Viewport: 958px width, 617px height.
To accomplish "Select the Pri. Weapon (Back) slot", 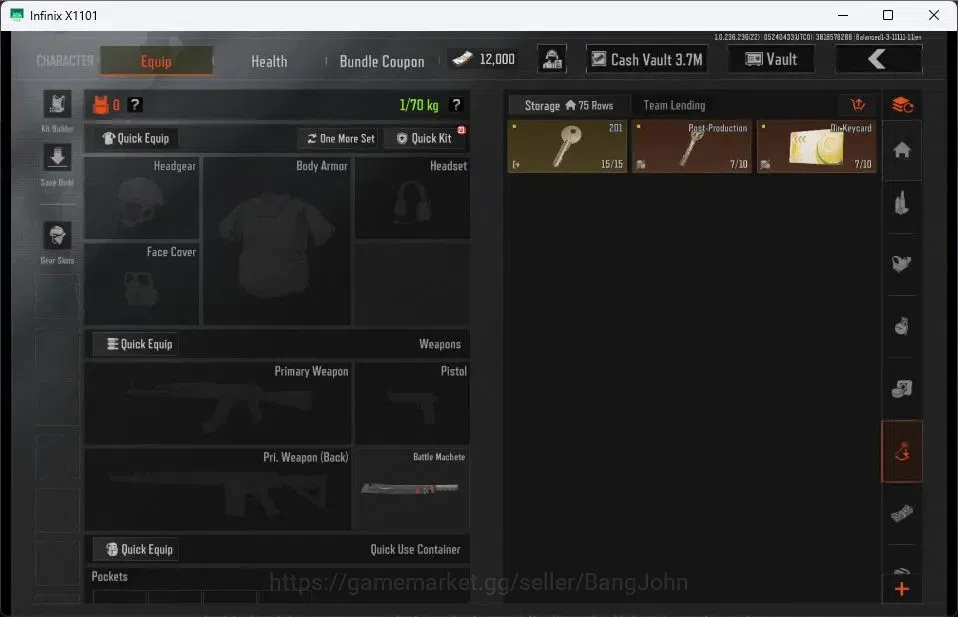I will 218,489.
